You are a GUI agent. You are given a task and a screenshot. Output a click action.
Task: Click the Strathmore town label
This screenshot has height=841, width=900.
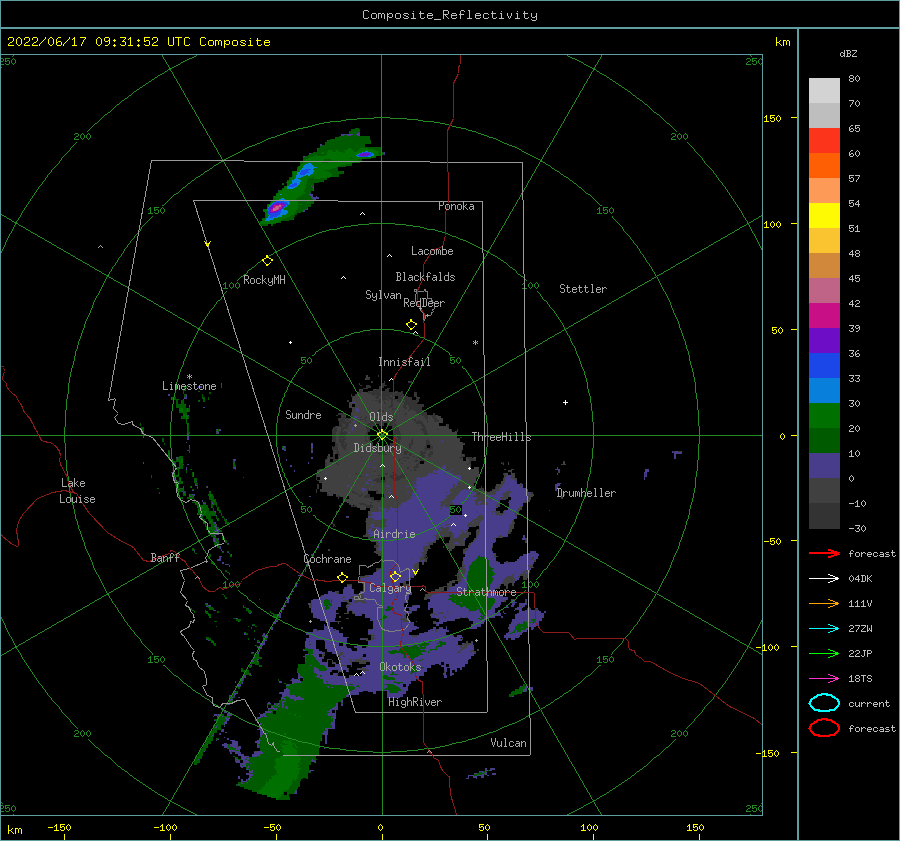pyautogui.click(x=486, y=592)
